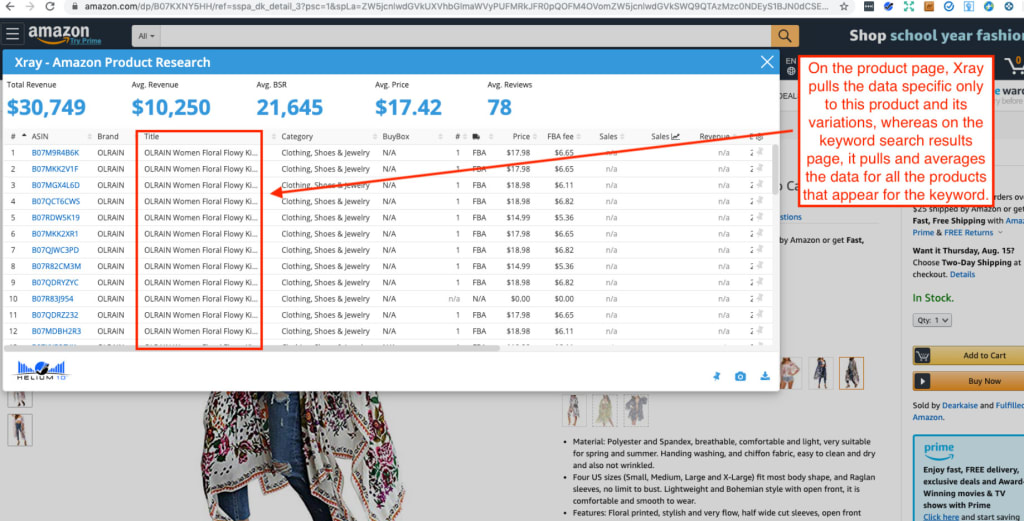Sort by the Sales trend chart column
Image resolution: width=1024 pixels, height=521 pixels.
(665, 136)
